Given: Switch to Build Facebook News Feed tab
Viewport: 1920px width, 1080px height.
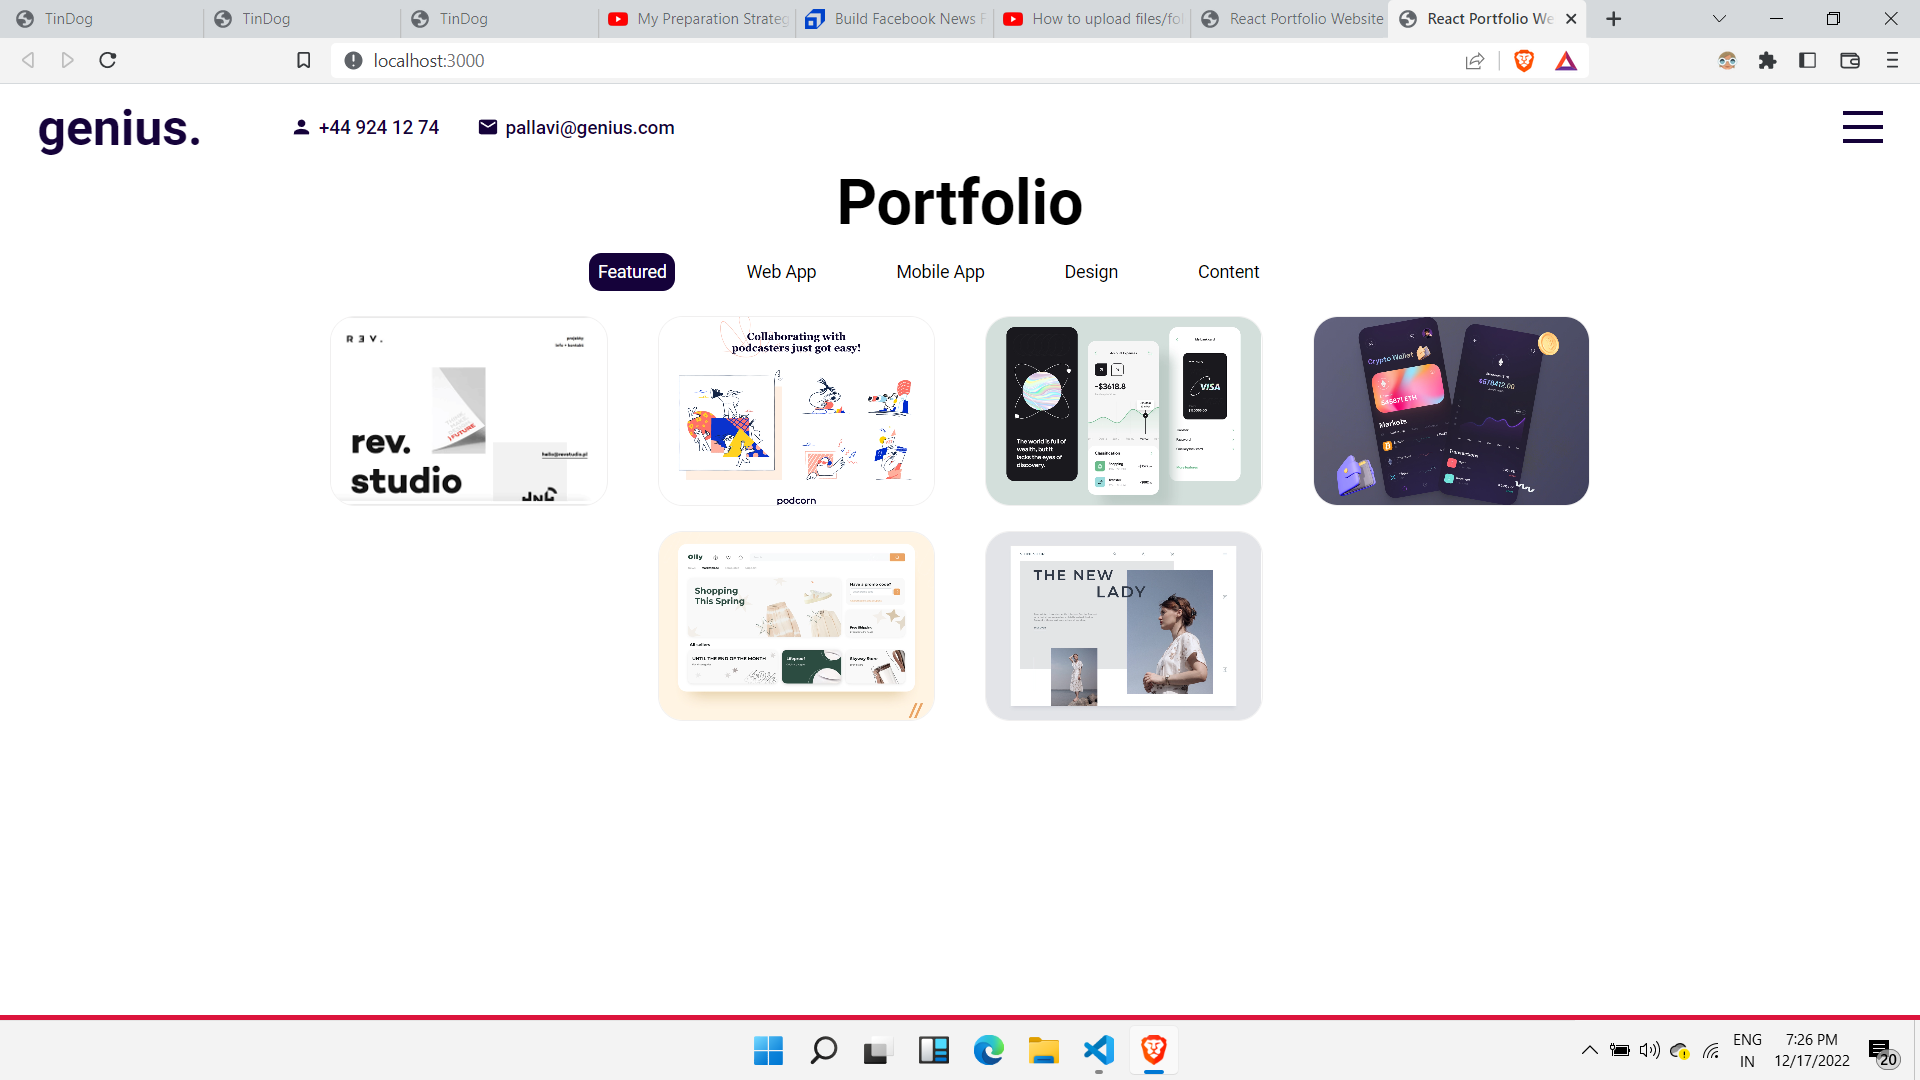Looking at the screenshot, I should click(x=895, y=19).
